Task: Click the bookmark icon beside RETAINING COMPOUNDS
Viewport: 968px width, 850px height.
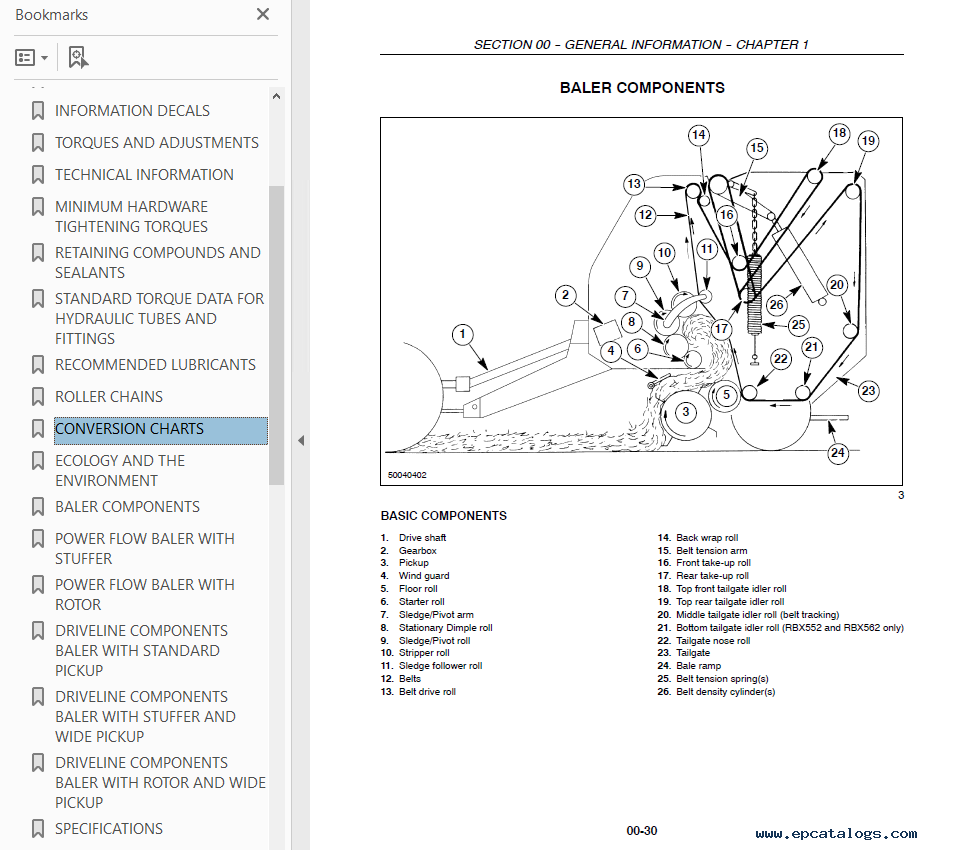Action: [x=38, y=252]
